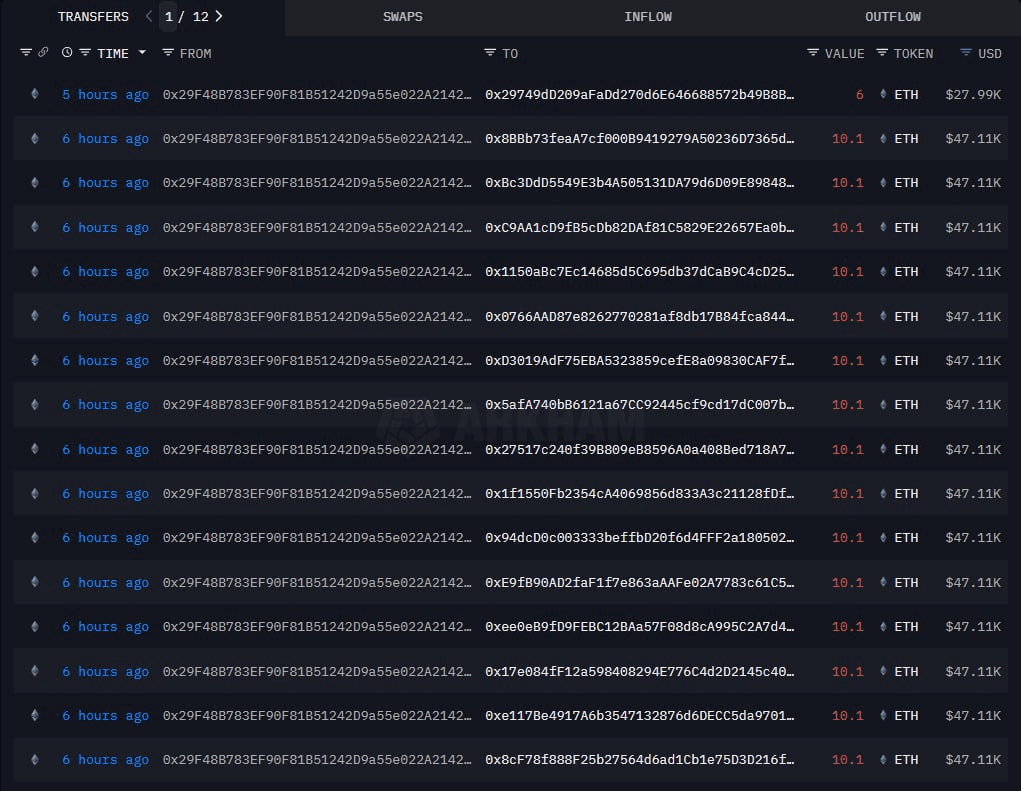
Task: Go to next transfers page arrow
Action: click(219, 16)
